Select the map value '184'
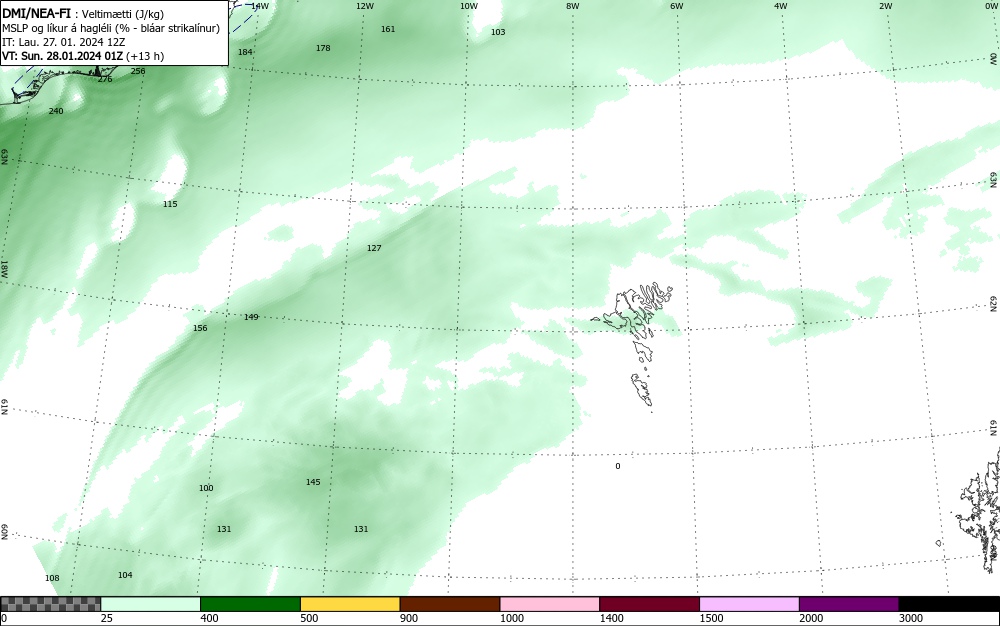The width and height of the screenshot is (1000, 626). pos(245,52)
